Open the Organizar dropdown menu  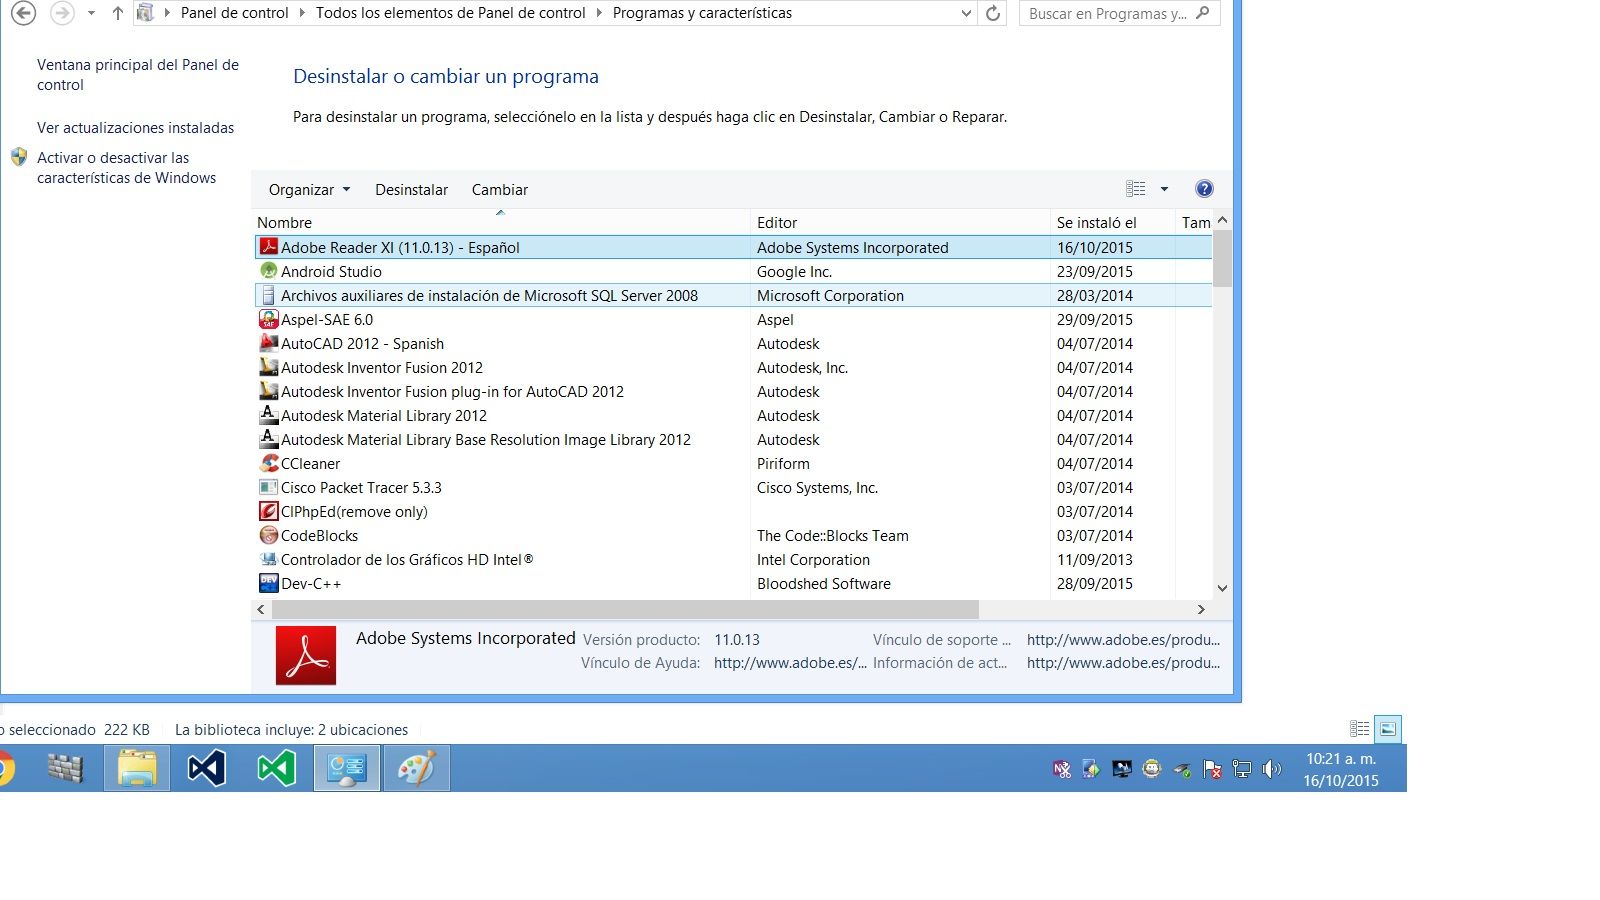(309, 190)
